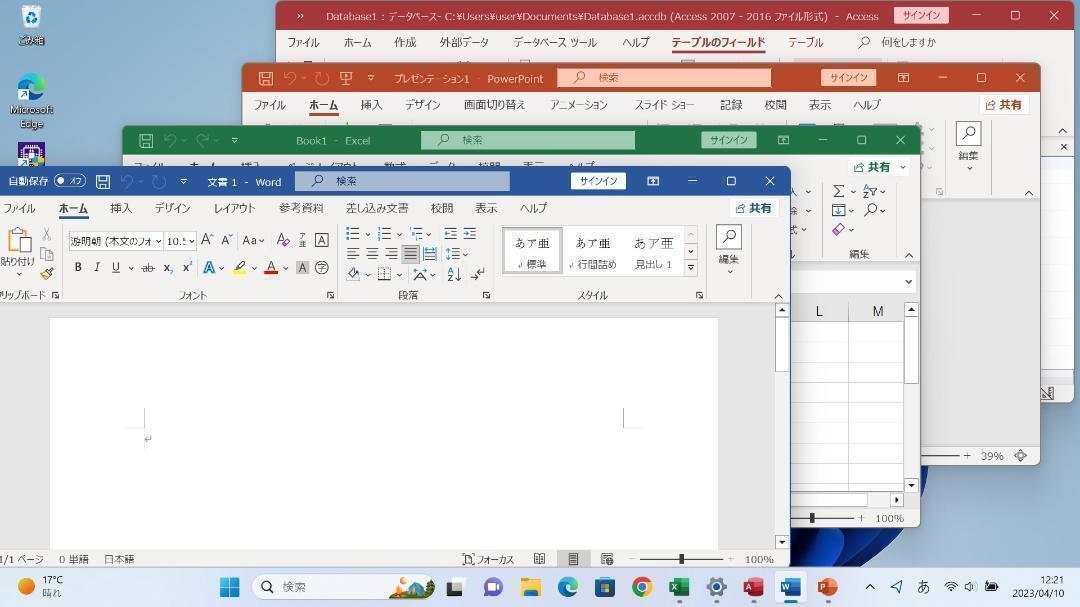Open the font name dropdown in Word
This screenshot has width=1080, height=607.
158,241
